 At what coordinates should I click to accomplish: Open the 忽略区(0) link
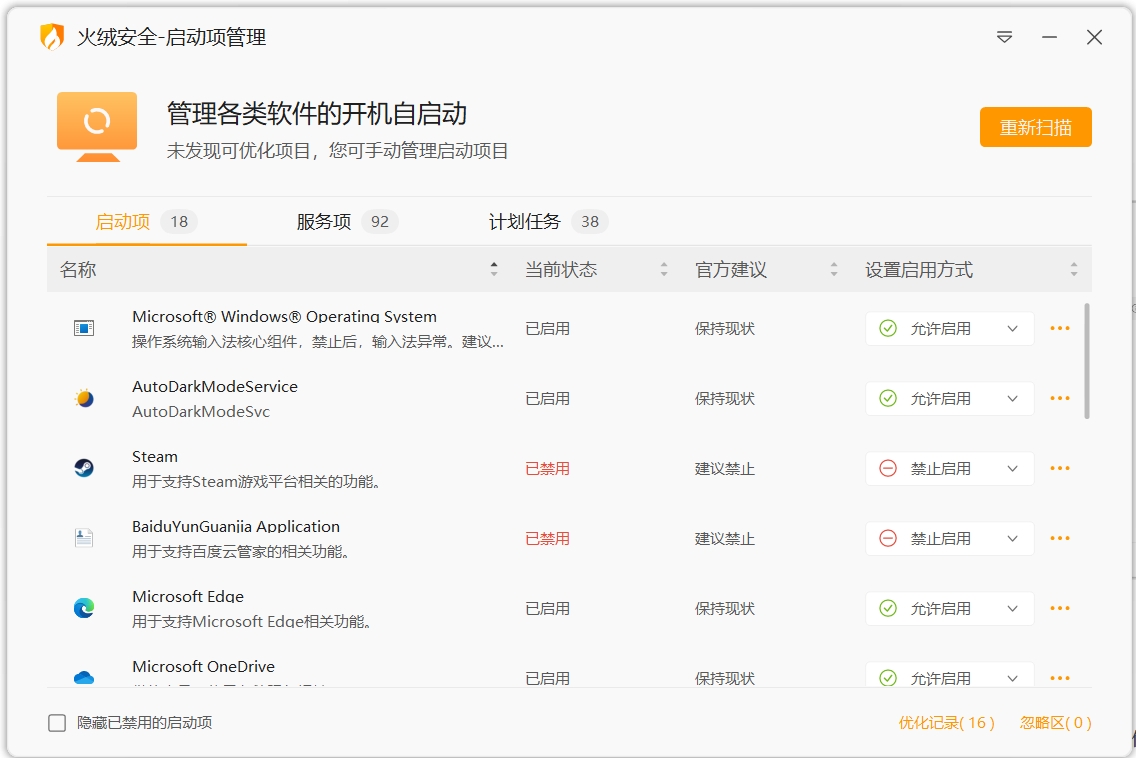coord(1056,722)
